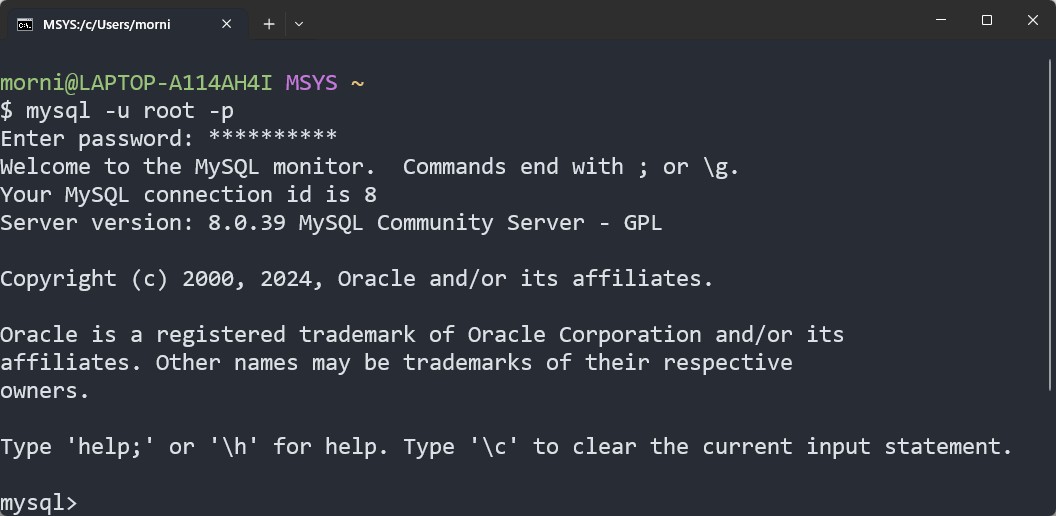Select the MSYS:/c/Users/morni tab
Image resolution: width=1056 pixels, height=516 pixels.
click(x=110, y=24)
